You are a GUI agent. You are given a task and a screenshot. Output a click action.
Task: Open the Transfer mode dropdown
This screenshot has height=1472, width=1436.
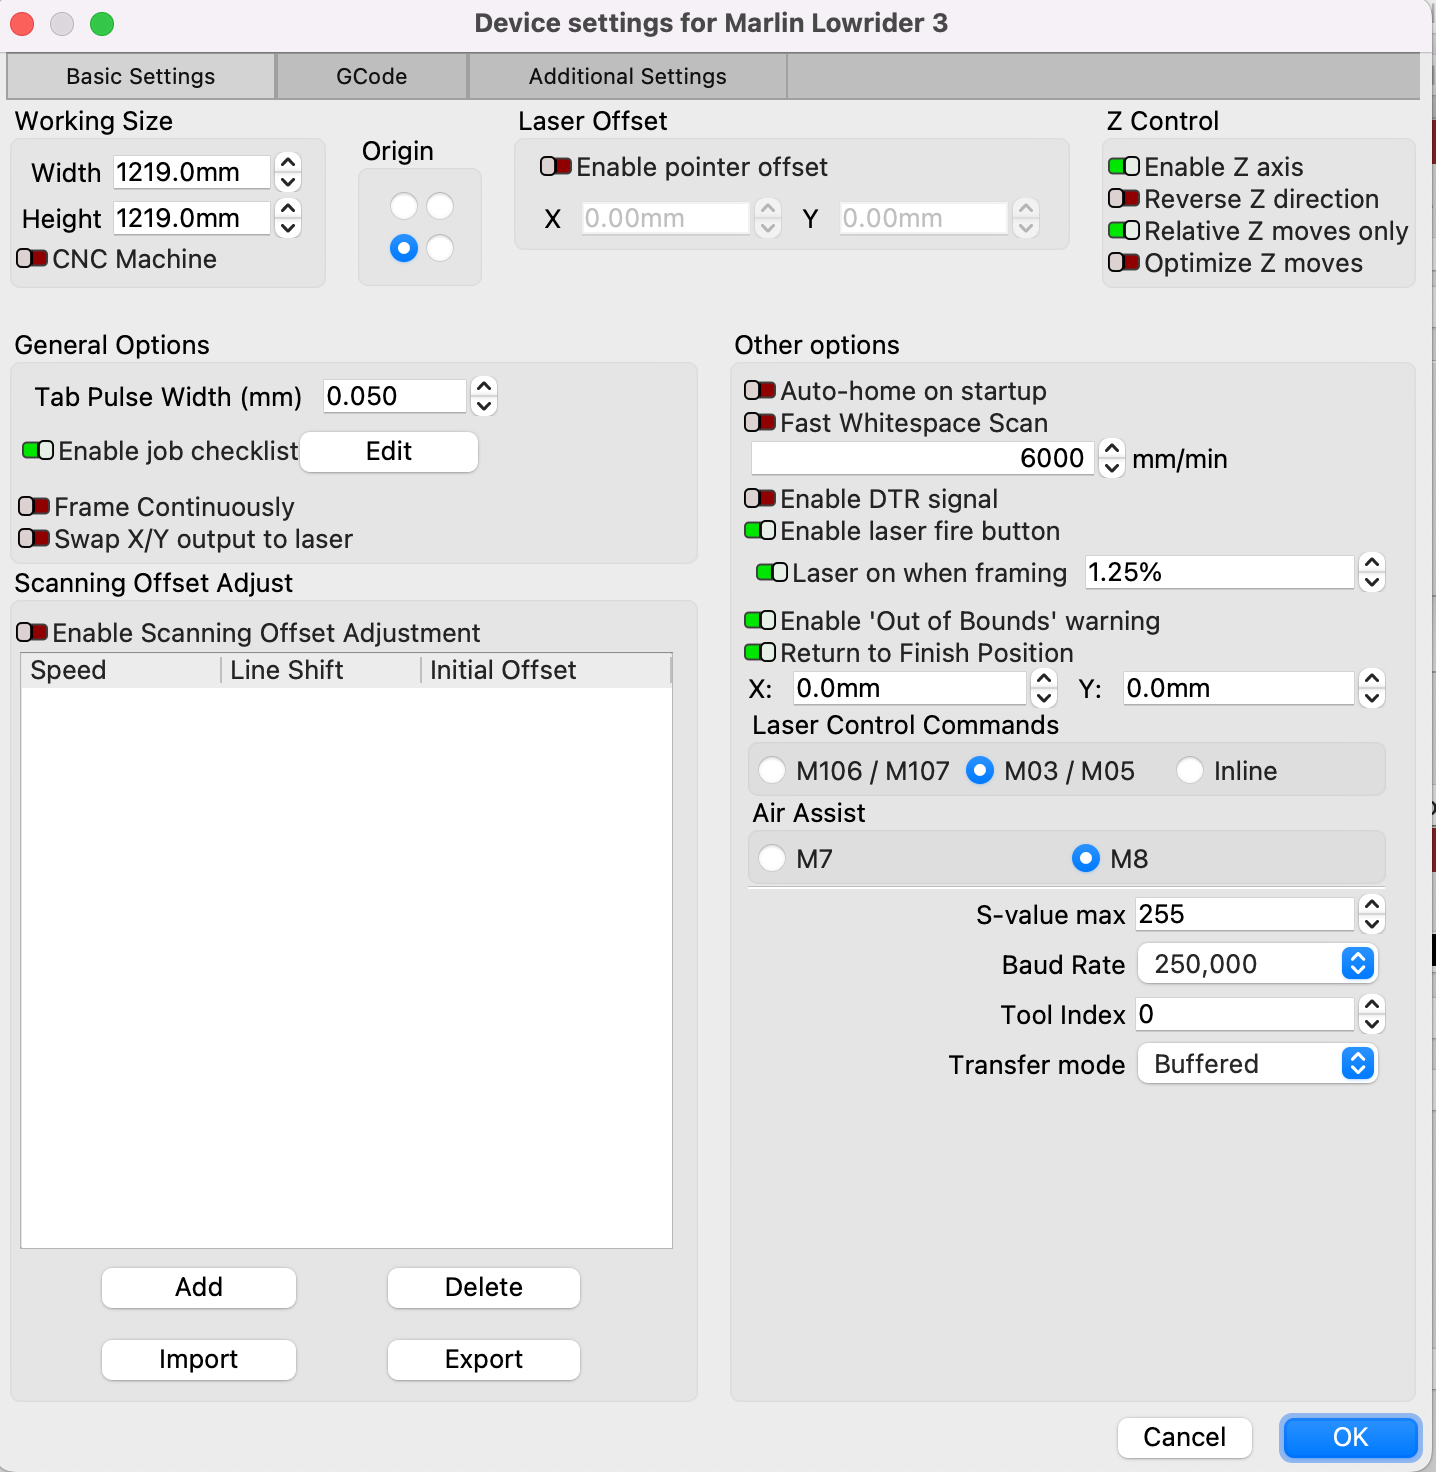1258,1064
